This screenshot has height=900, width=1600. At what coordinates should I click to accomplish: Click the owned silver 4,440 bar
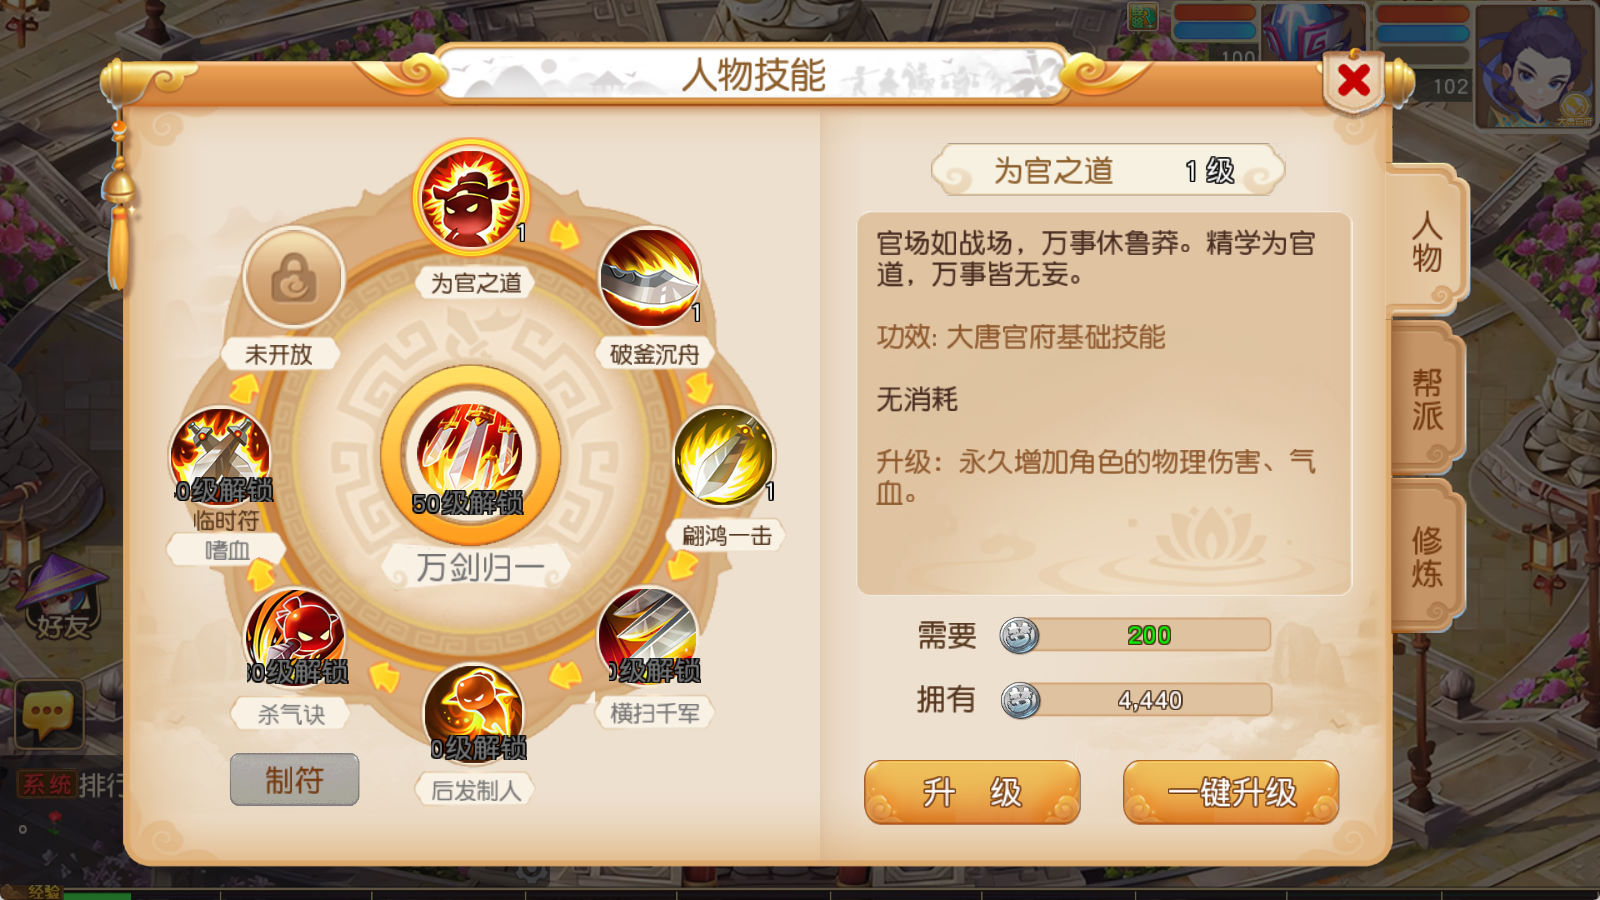pyautogui.click(x=1136, y=700)
